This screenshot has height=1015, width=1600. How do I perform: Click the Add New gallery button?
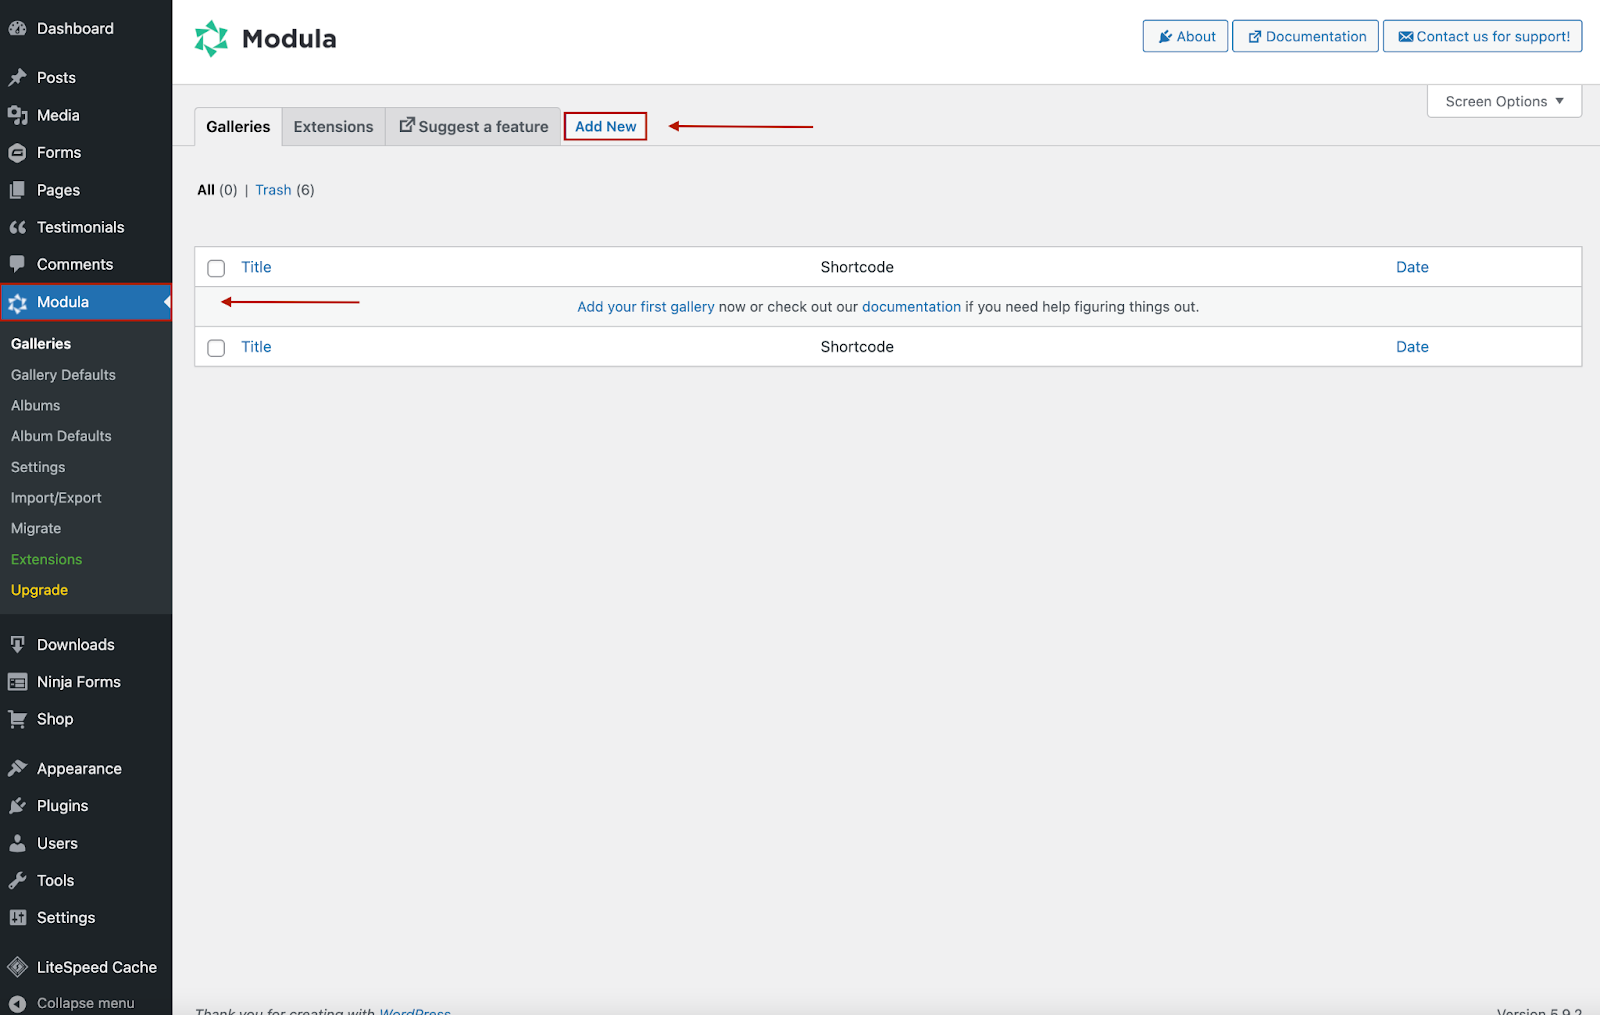pyautogui.click(x=605, y=127)
